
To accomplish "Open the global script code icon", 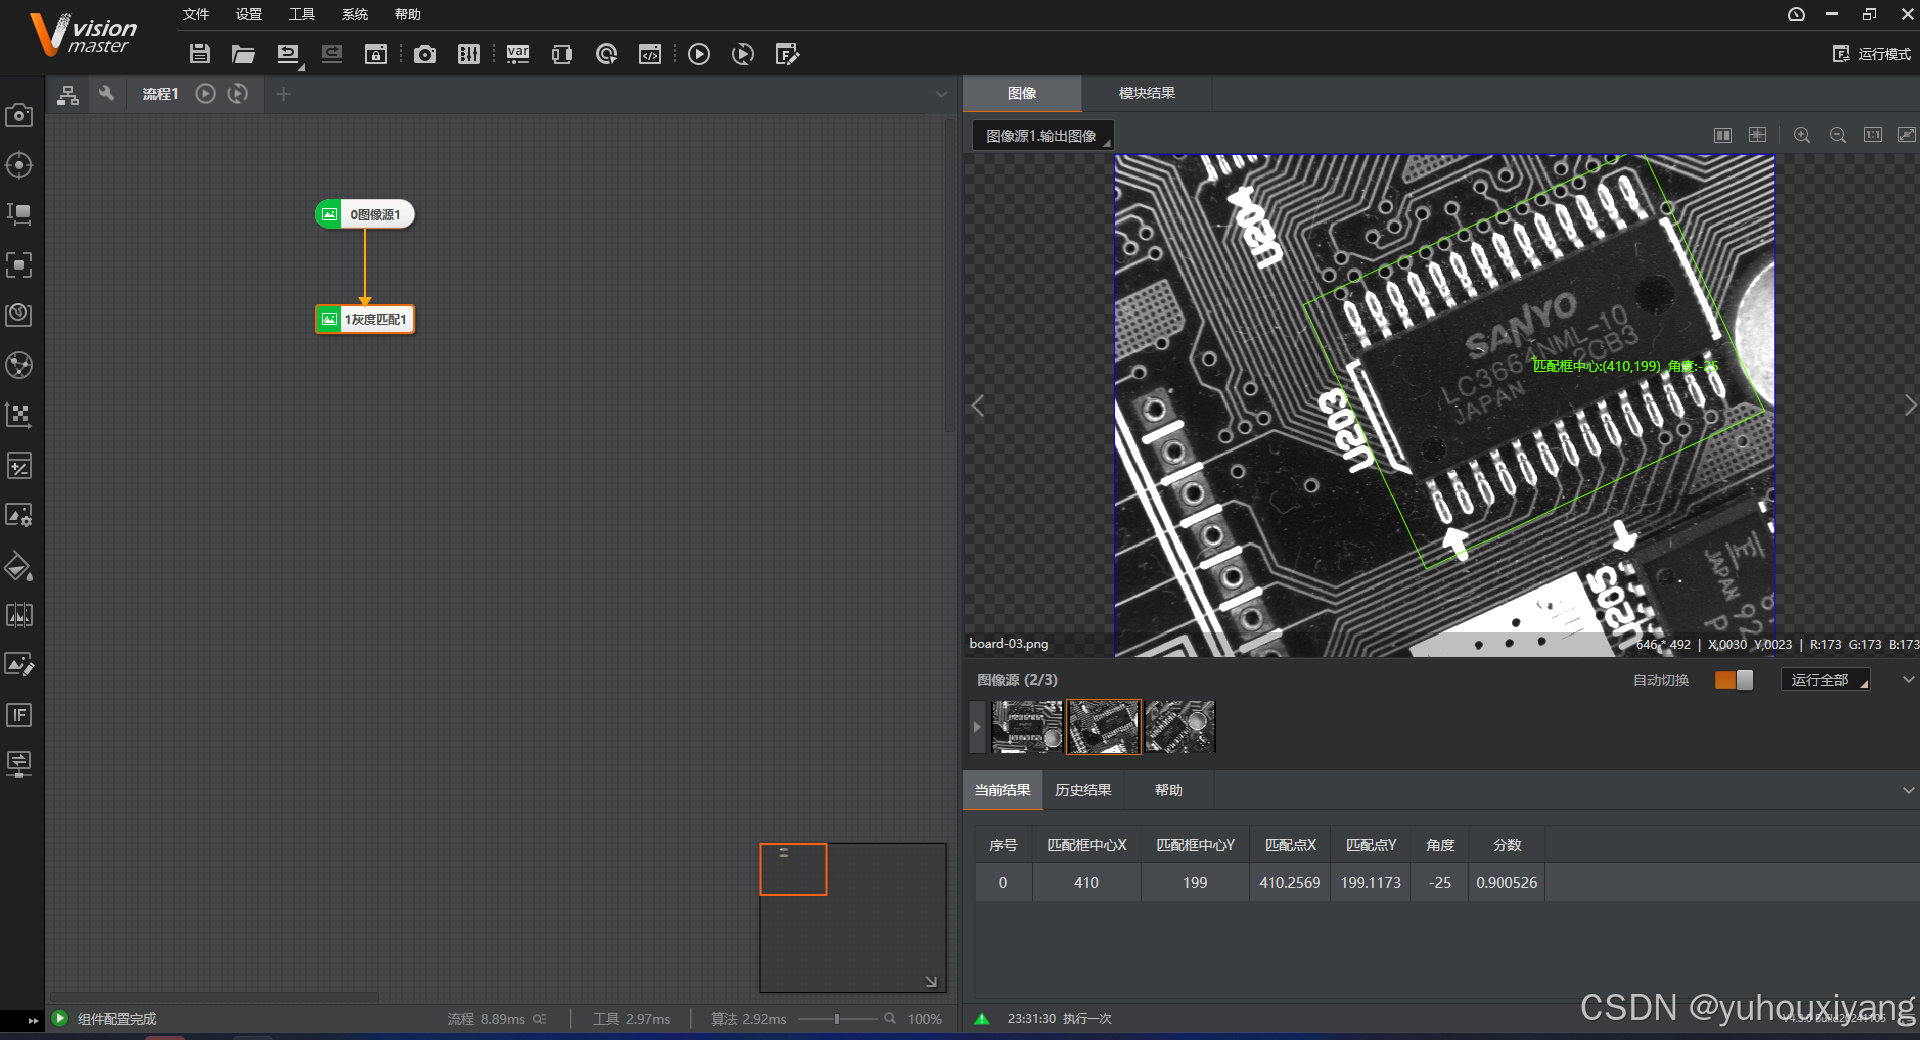I will coord(650,54).
